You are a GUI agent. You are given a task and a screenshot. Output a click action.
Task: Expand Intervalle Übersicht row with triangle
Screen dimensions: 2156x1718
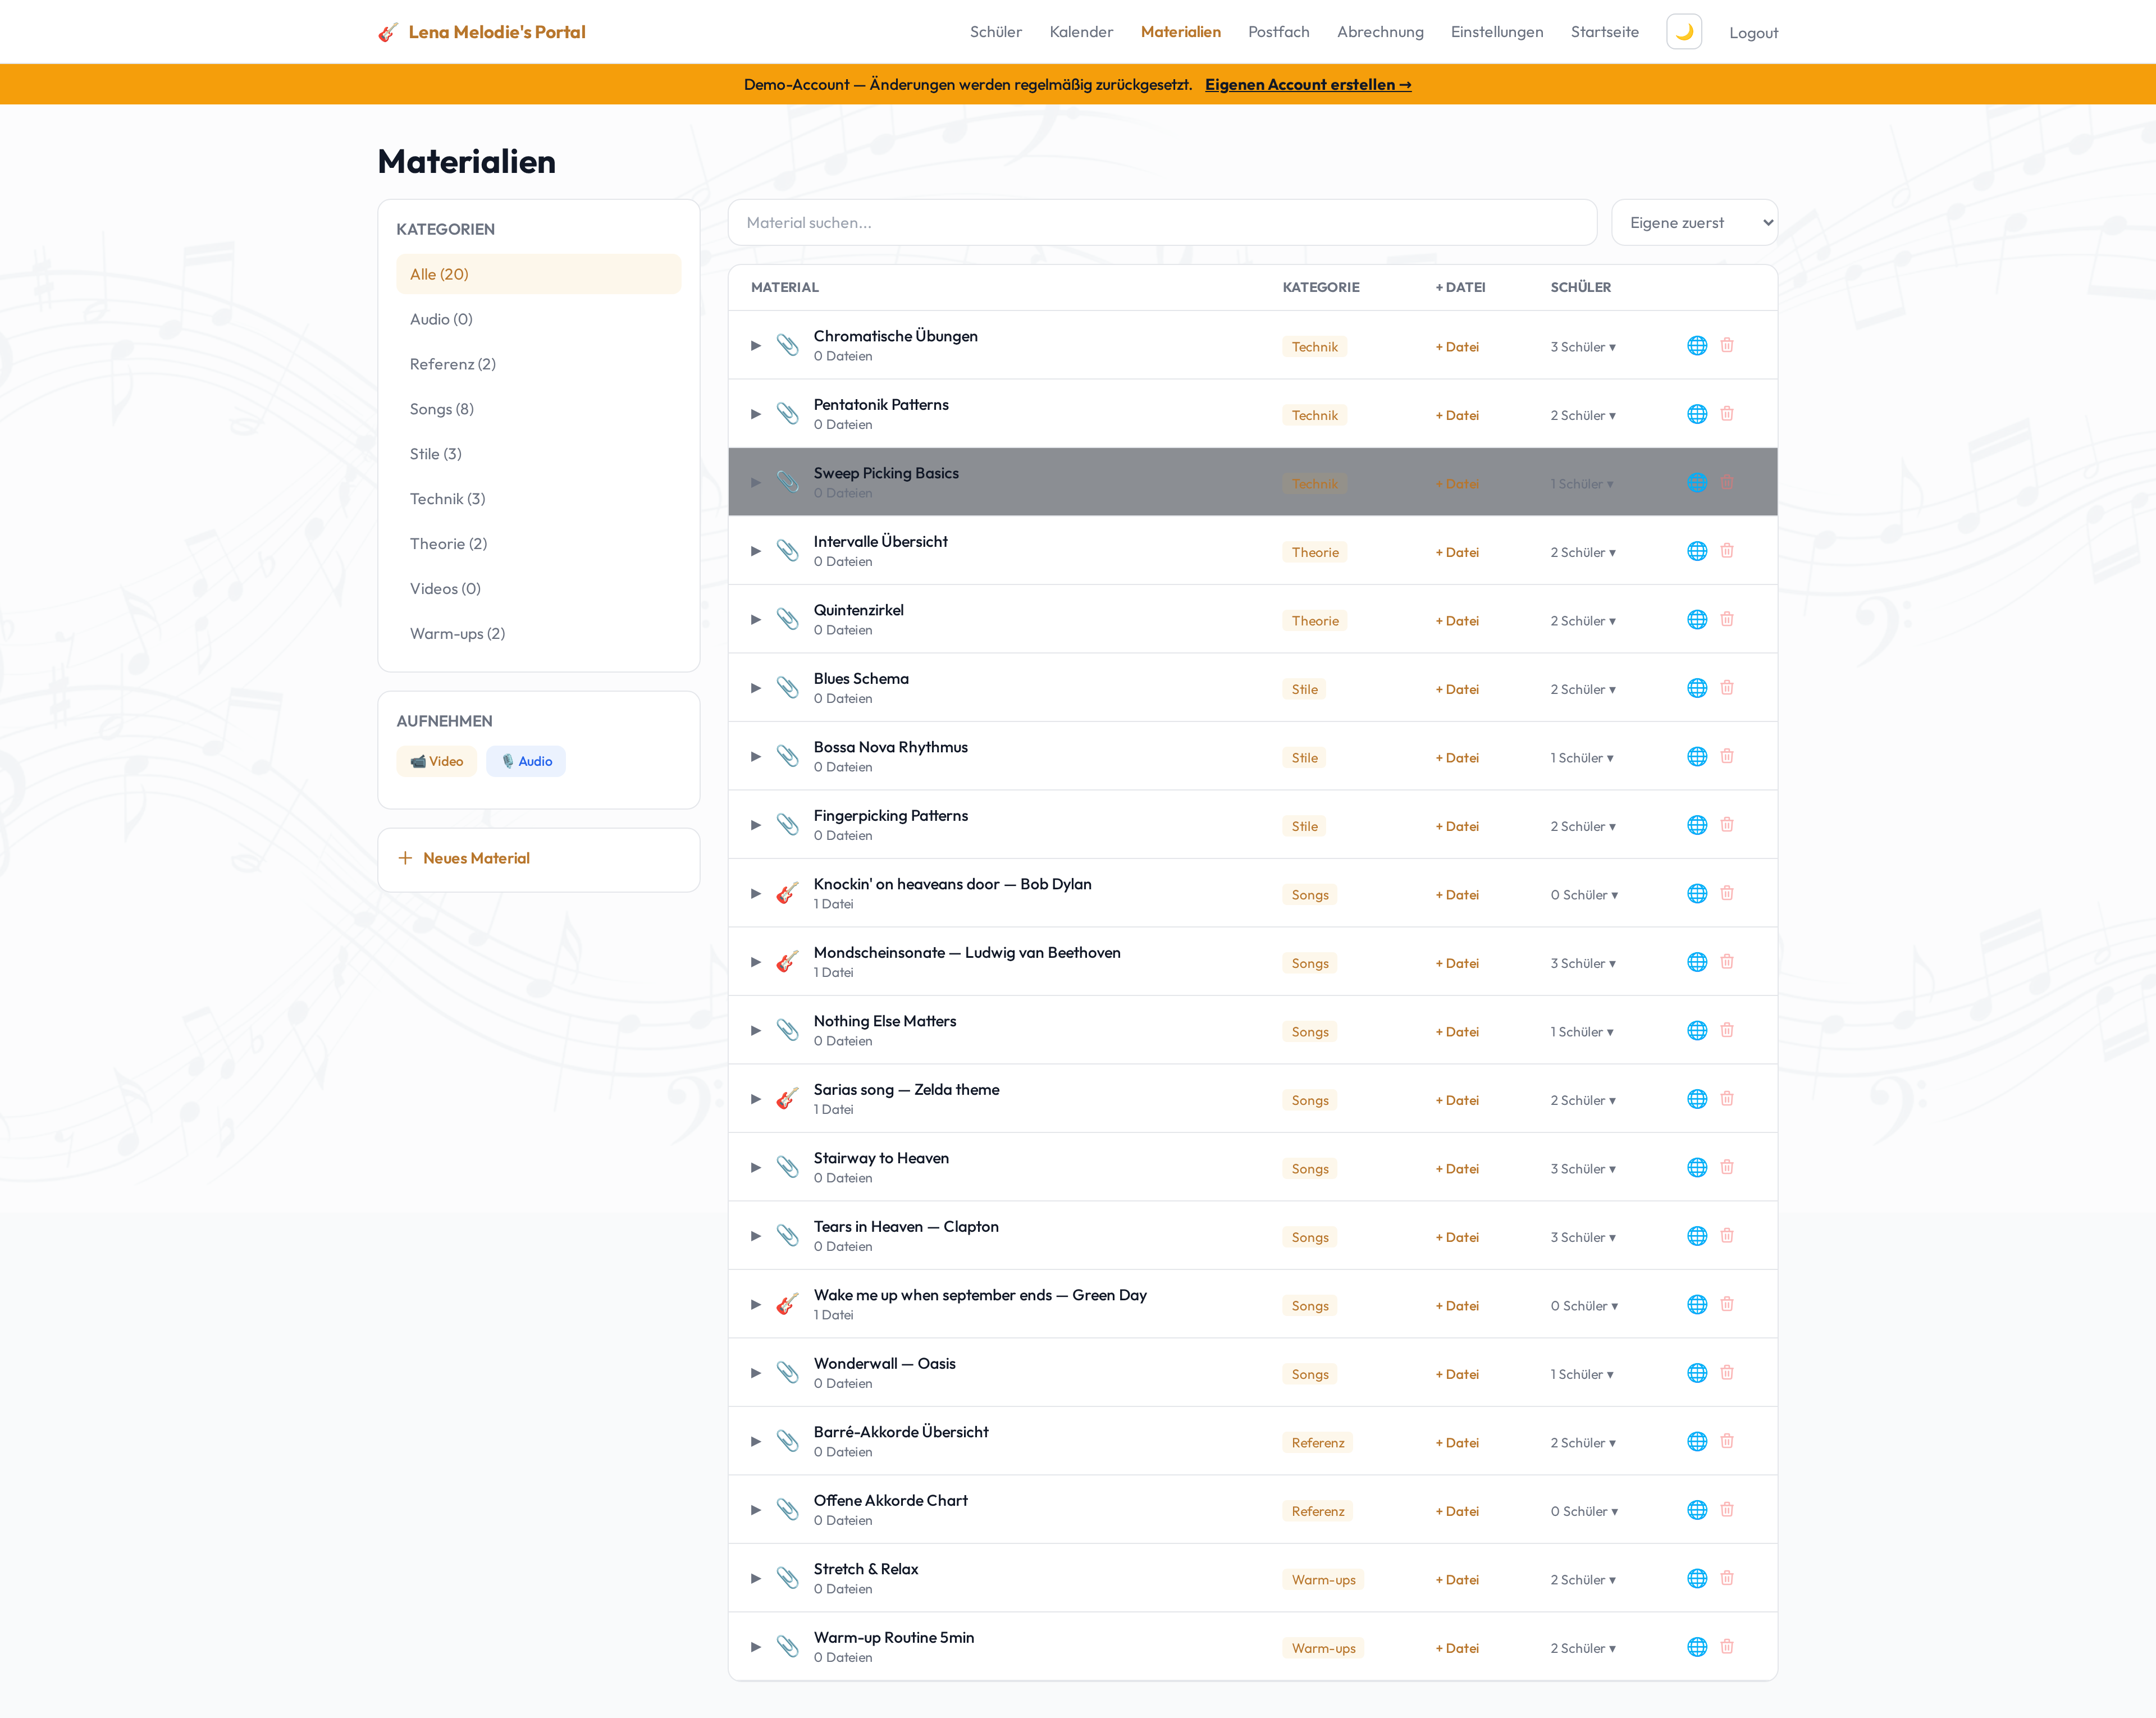[x=756, y=551]
